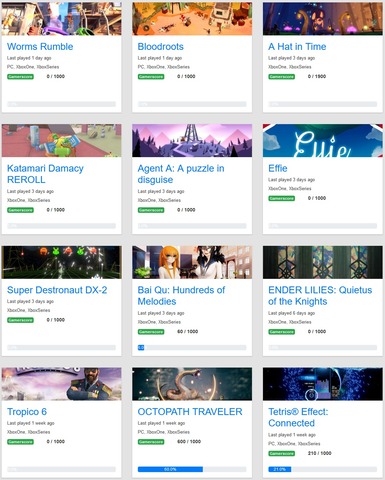Open Katamari Damacy REROLL title link

(45, 174)
